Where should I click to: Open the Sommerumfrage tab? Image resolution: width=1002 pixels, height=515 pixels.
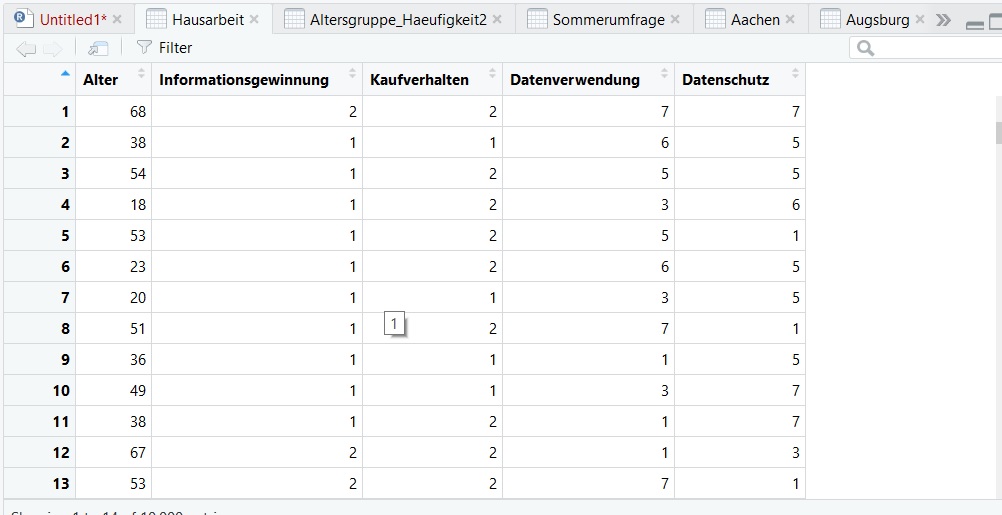pyautogui.click(x=608, y=20)
